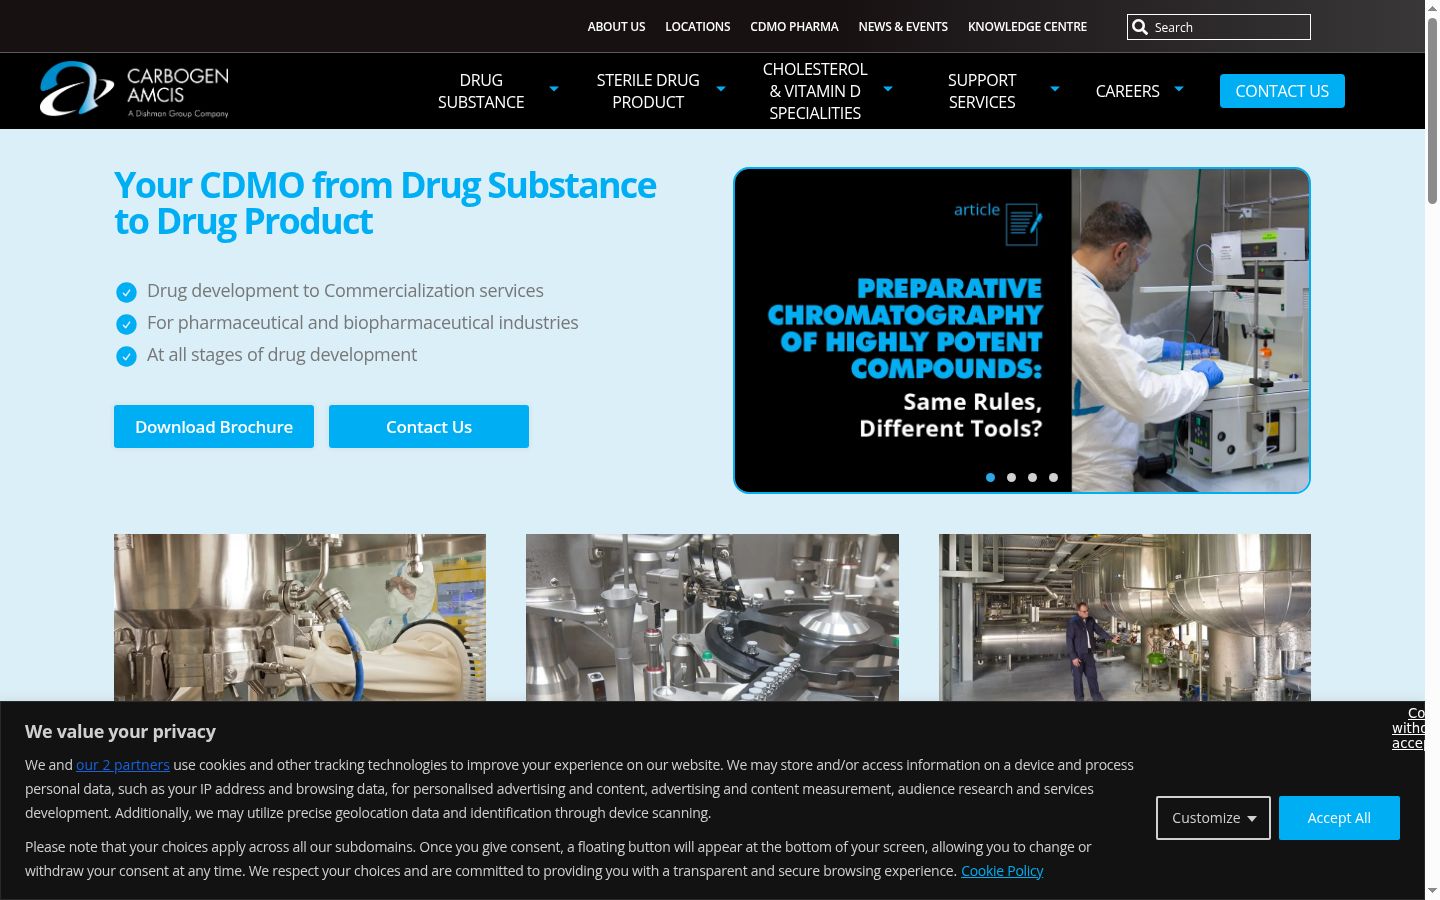This screenshot has width=1440, height=900.
Task: Click the search magnifier icon
Action: (x=1140, y=27)
